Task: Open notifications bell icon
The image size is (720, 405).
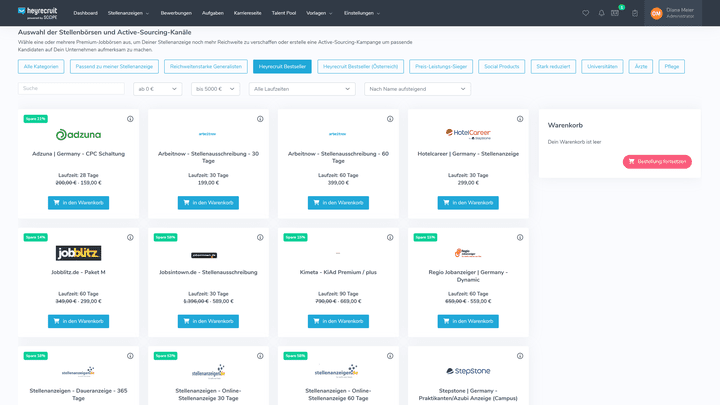Action: pos(601,13)
